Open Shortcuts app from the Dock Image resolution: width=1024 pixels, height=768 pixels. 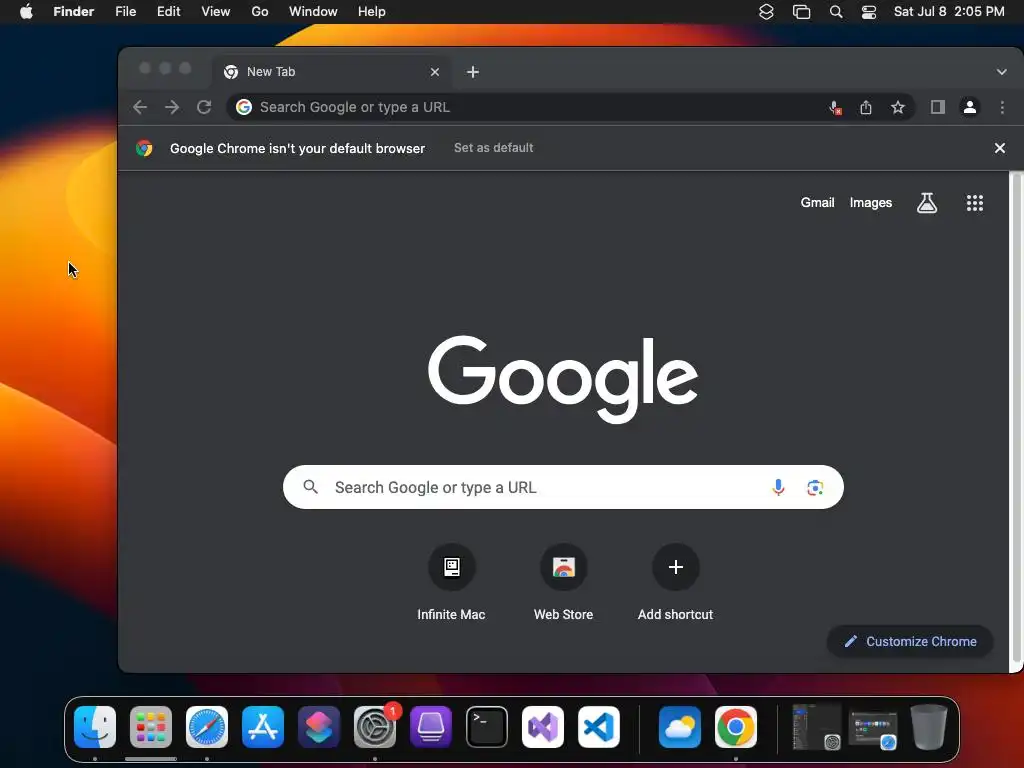click(x=319, y=727)
